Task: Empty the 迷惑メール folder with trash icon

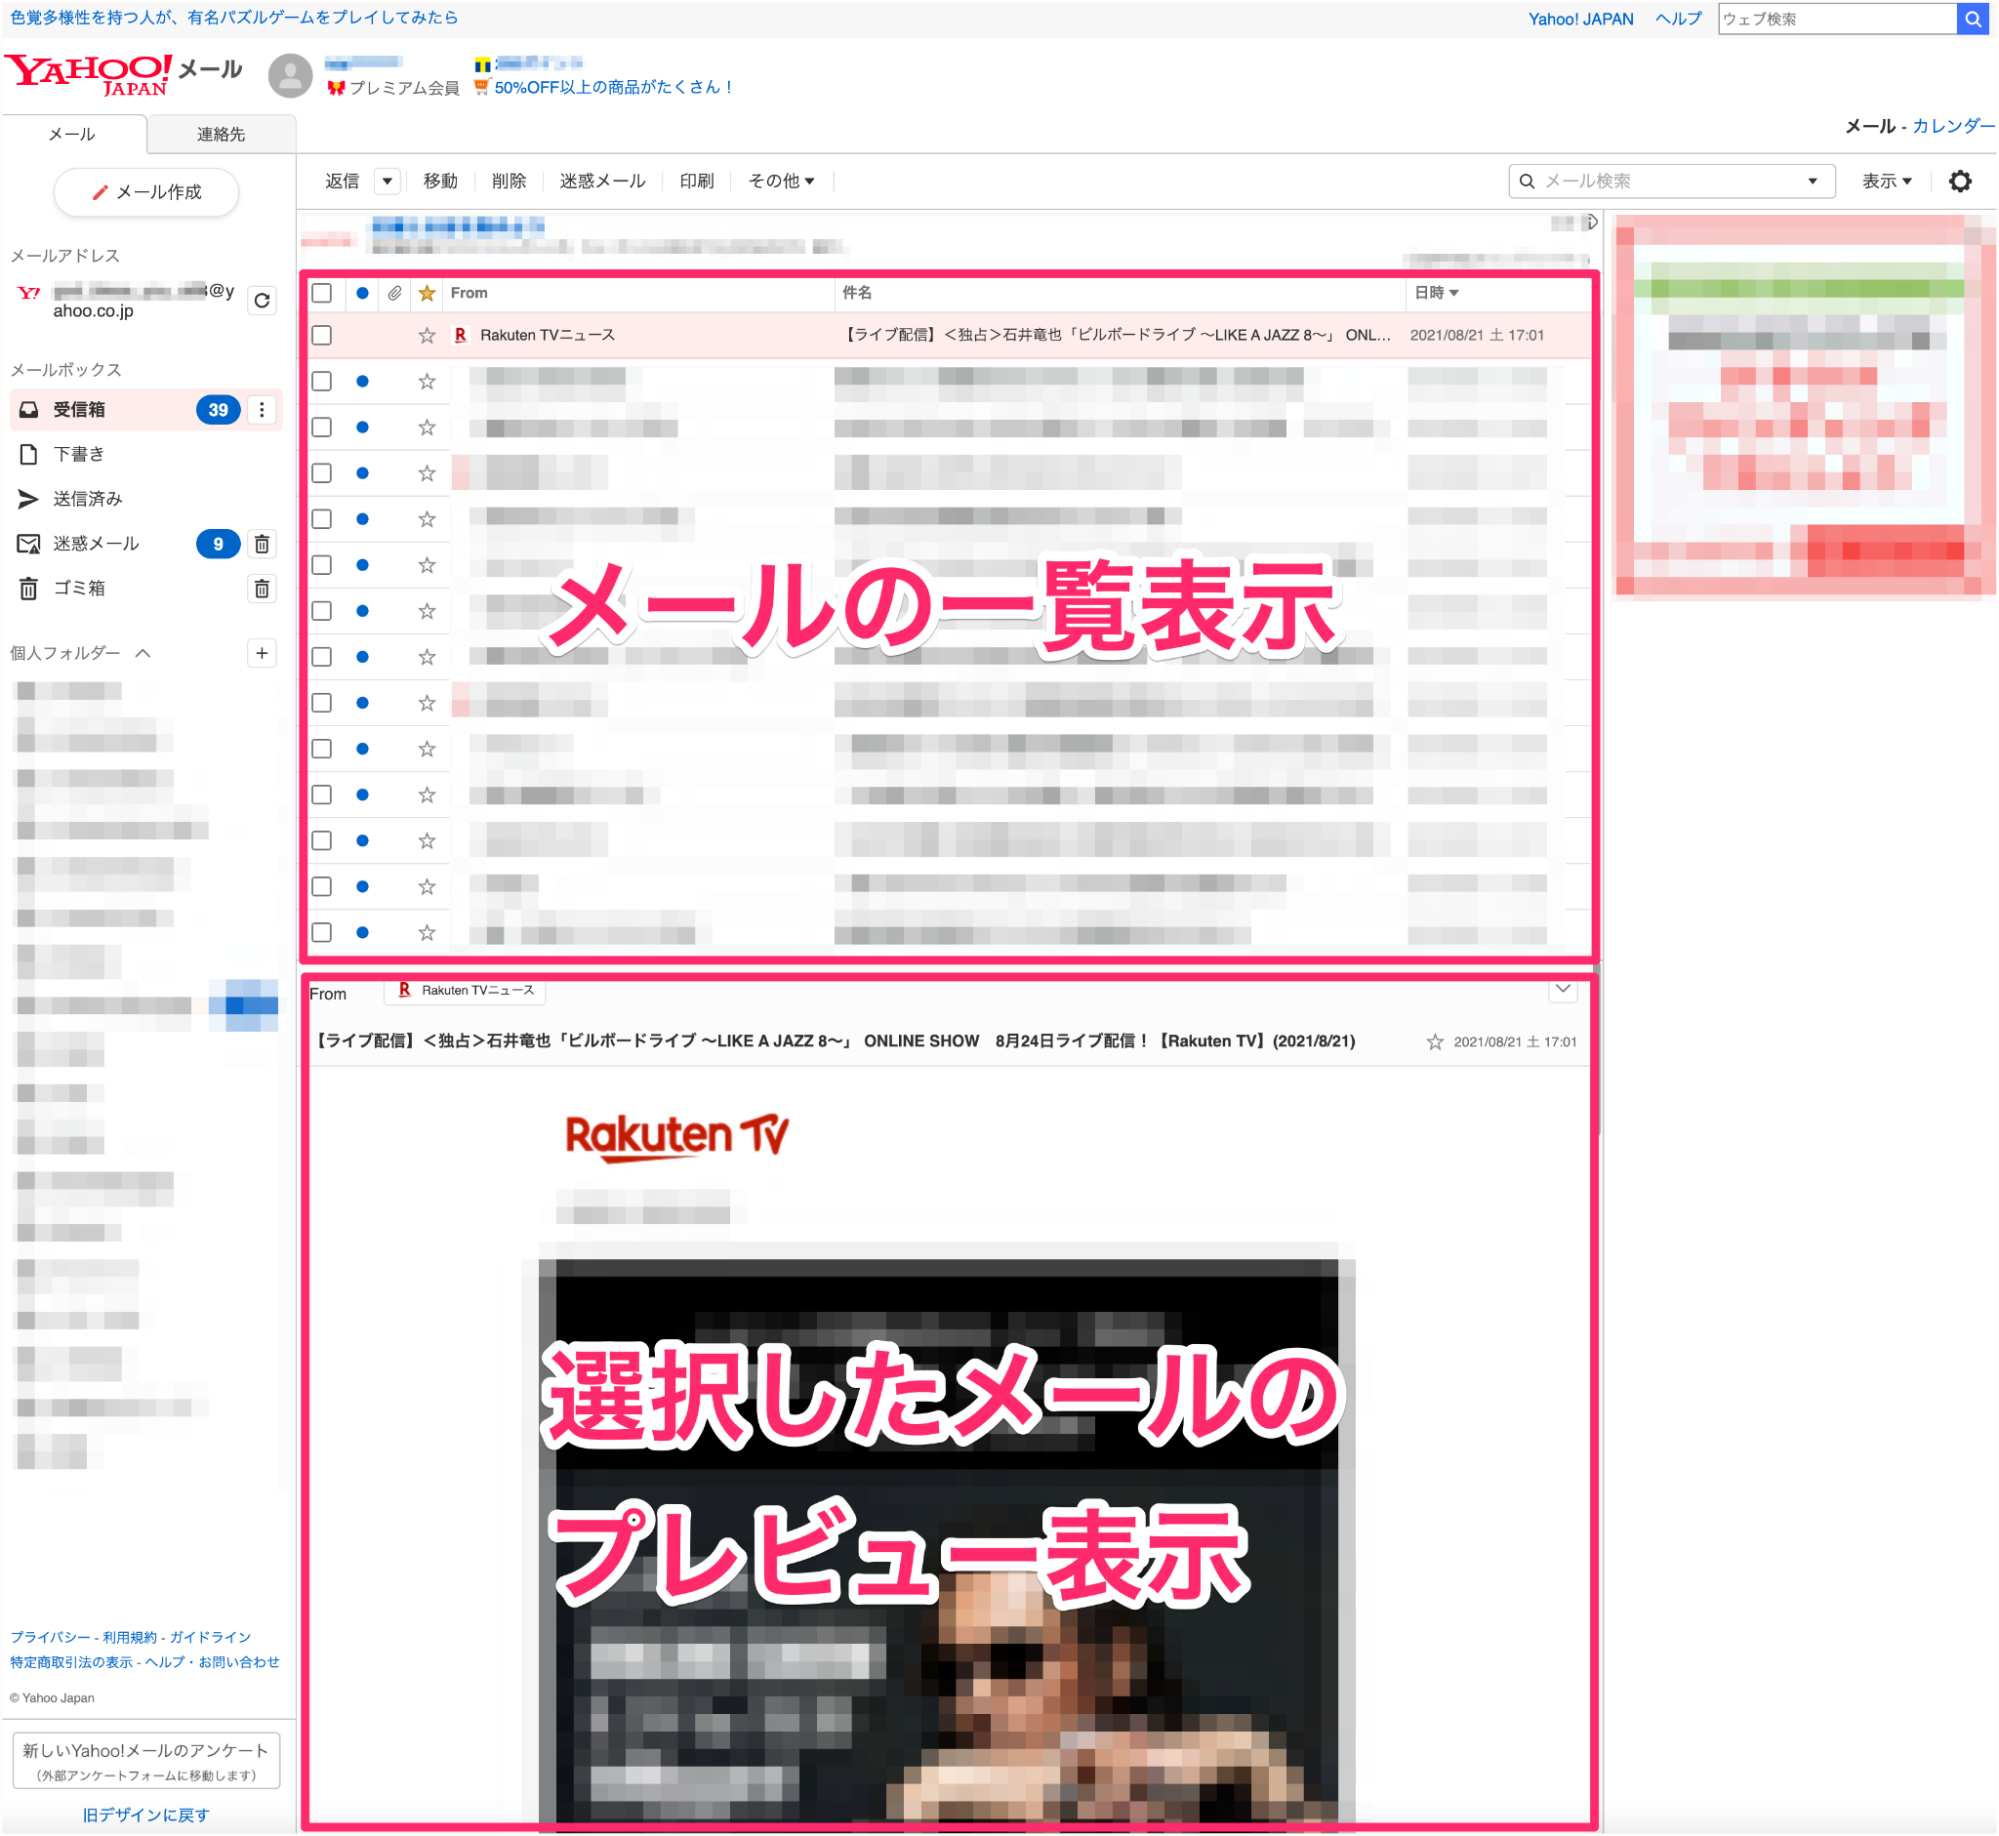Action: 262,544
